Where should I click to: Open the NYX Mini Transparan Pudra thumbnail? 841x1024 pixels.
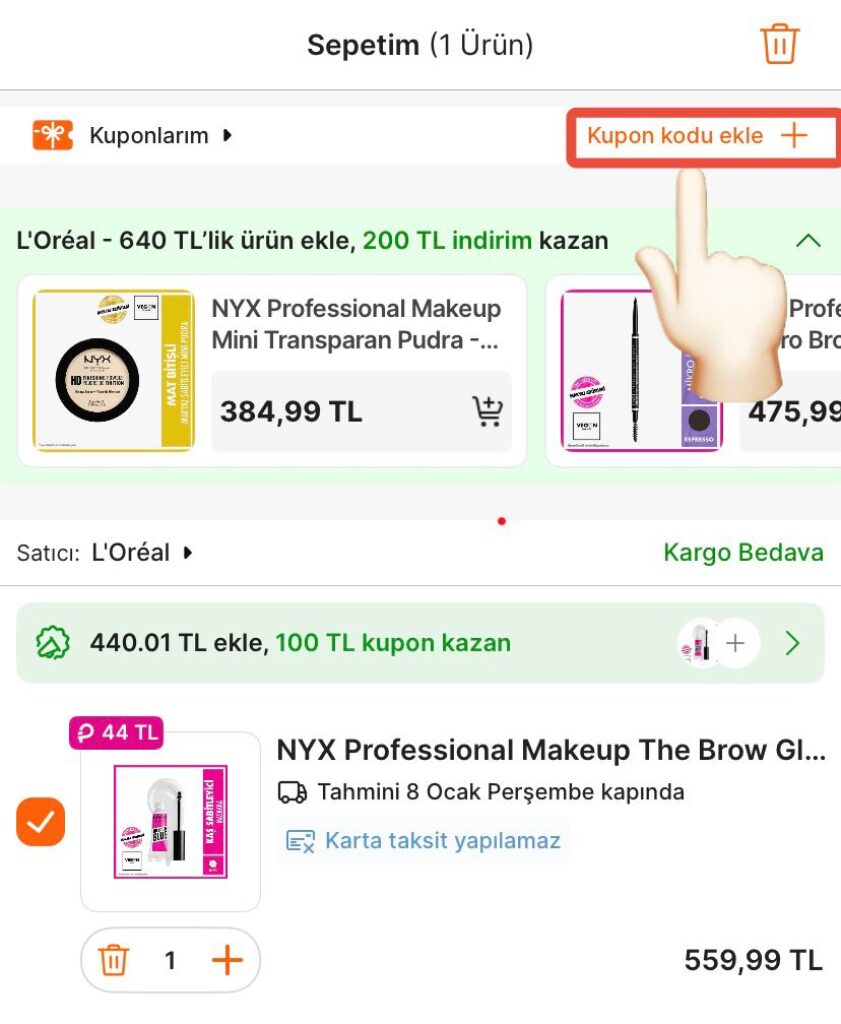click(113, 370)
